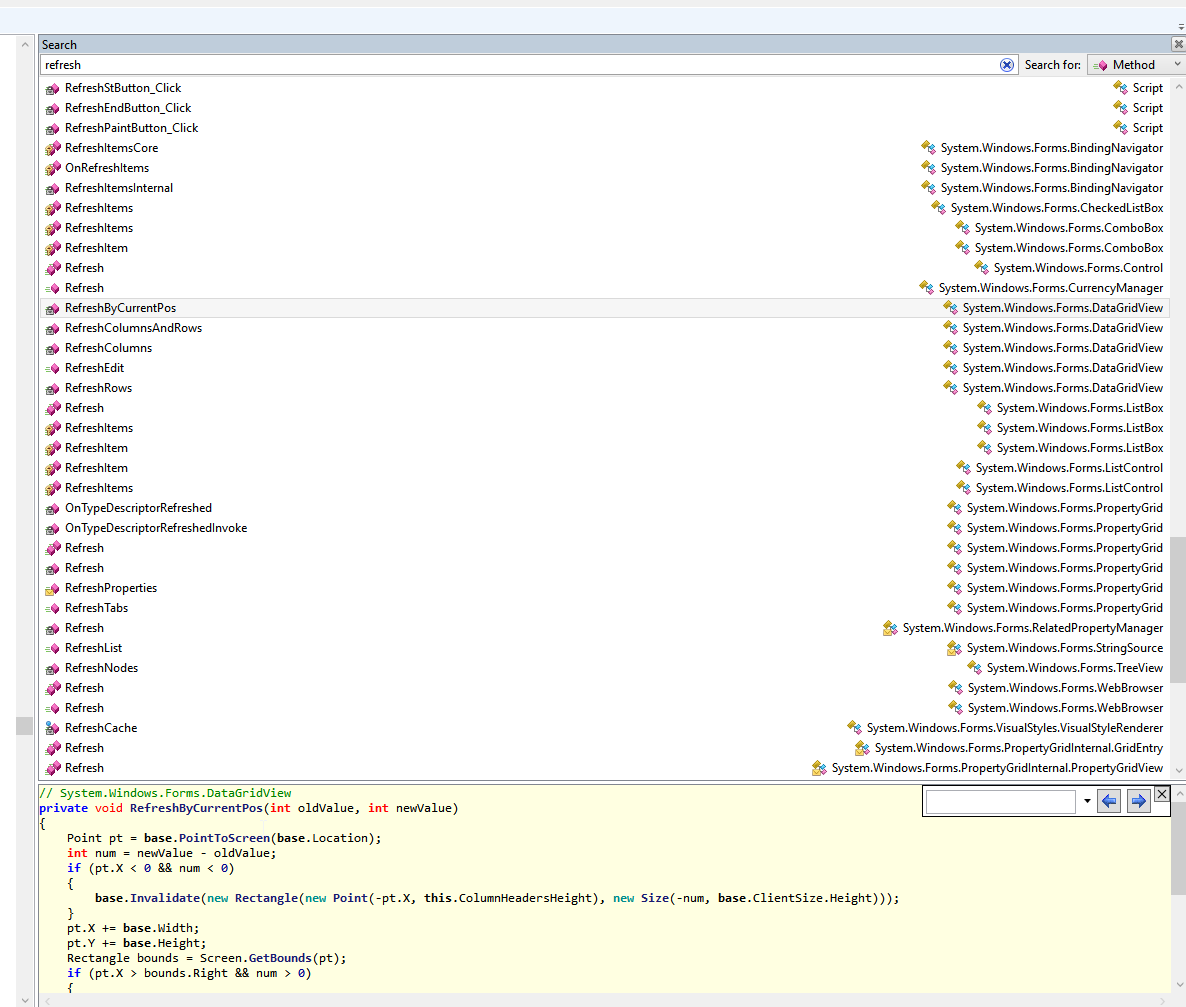Click the class icon beside RelatedPropertyManager
The width and height of the screenshot is (1186, 1007).
(x=889, y=628)
